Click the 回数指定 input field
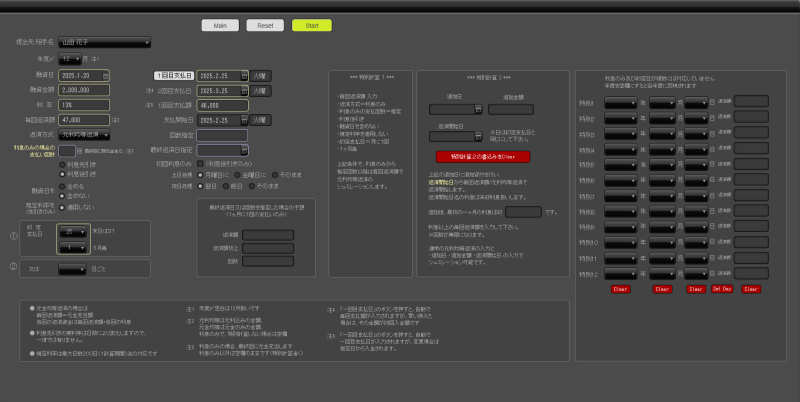Screen dimensions: 800x402 222,135
